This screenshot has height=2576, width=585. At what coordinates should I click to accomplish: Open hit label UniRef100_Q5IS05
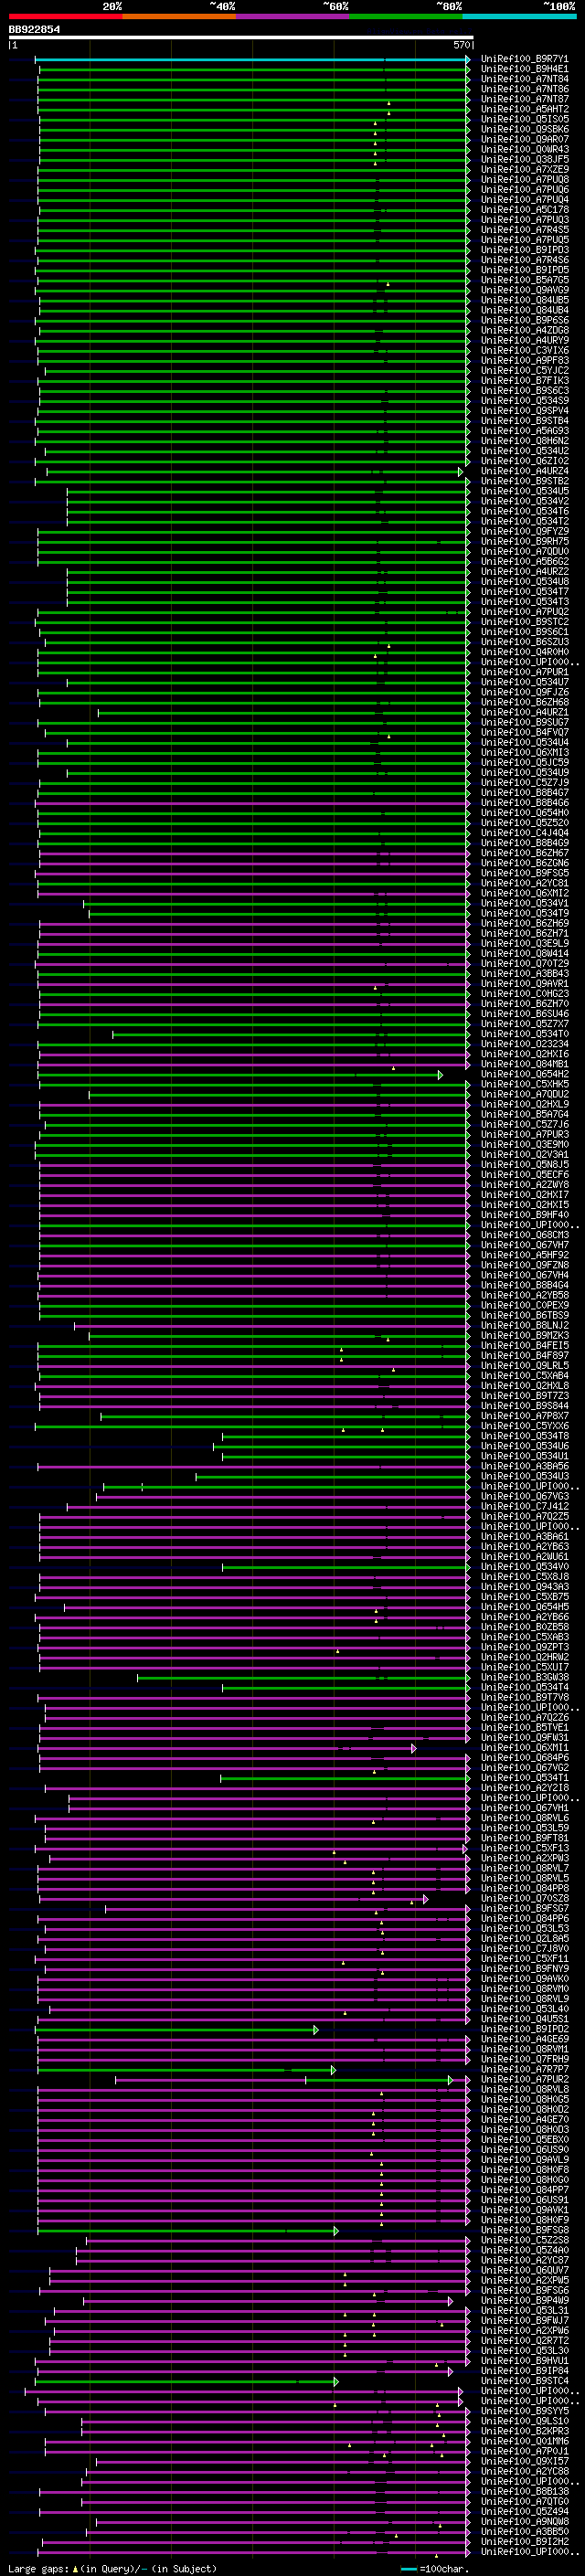524,120
